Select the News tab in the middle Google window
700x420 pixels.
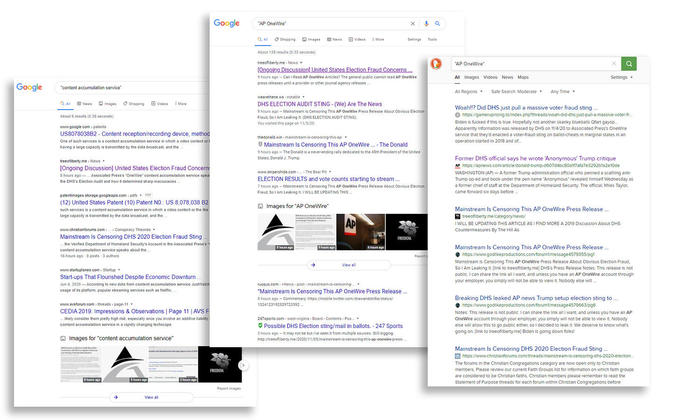(x=334, y=39)
